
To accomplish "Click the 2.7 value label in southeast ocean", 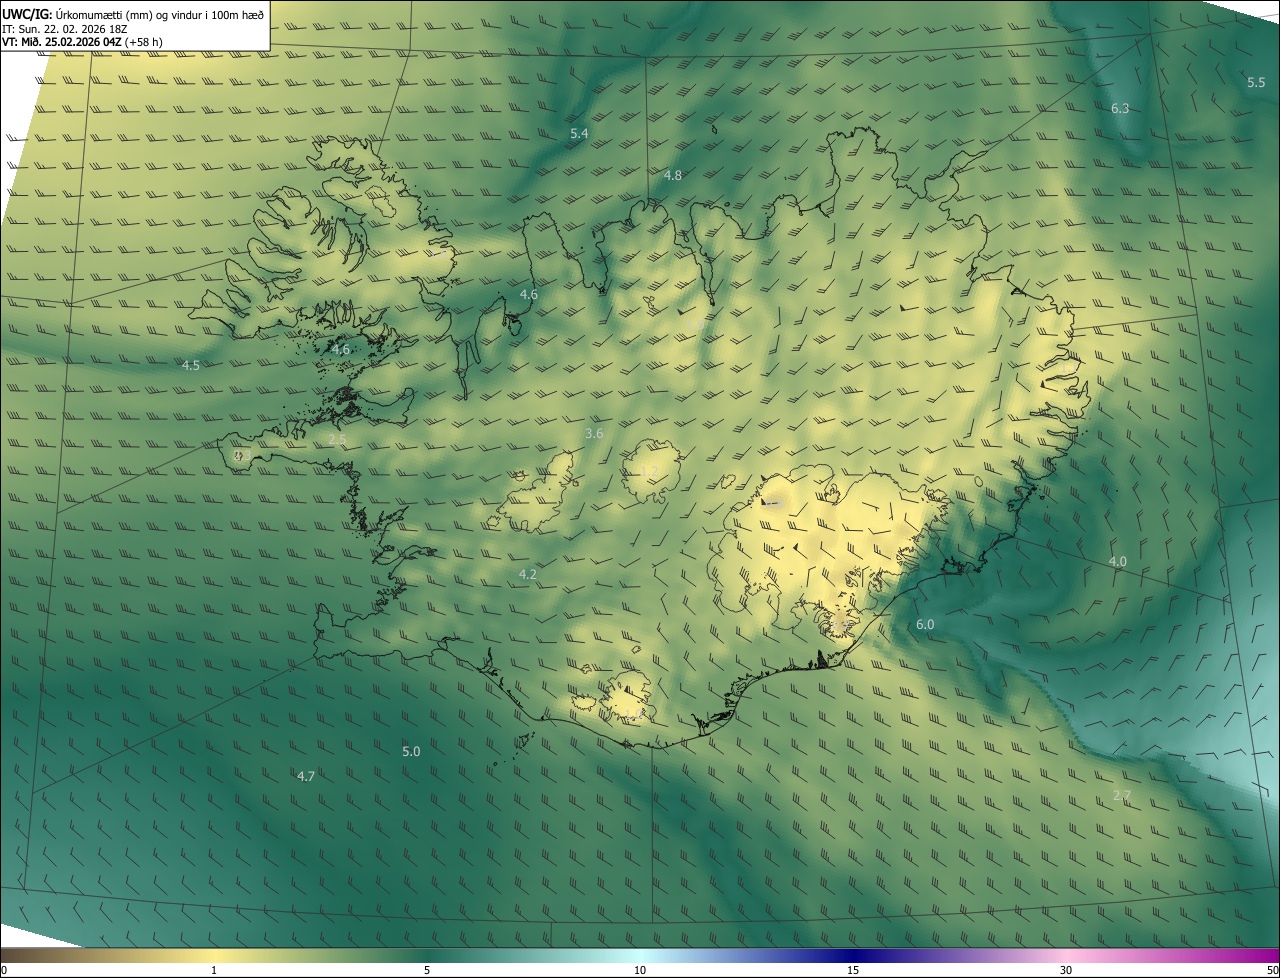I will click(x=1122, y=795).
